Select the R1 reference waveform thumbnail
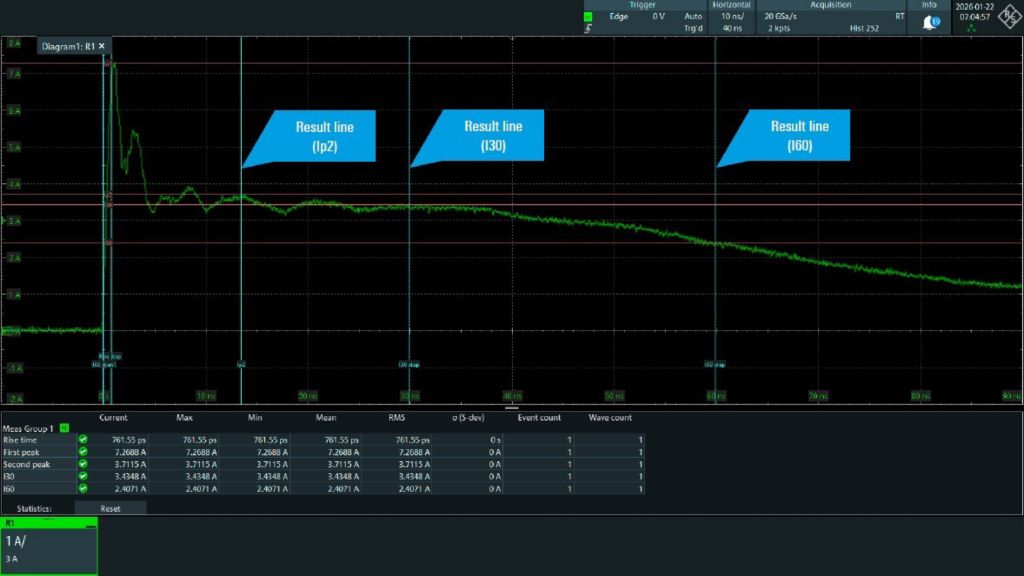 [48, 545]
